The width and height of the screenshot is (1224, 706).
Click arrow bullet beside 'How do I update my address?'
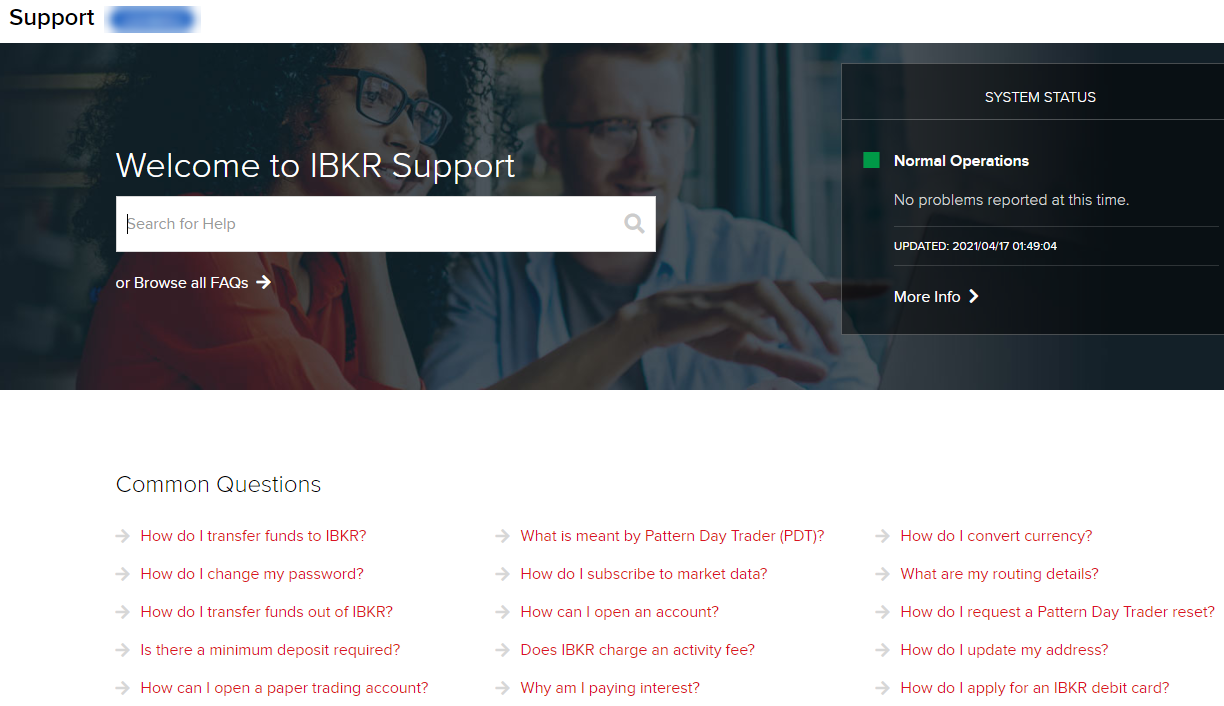point(883,650)
